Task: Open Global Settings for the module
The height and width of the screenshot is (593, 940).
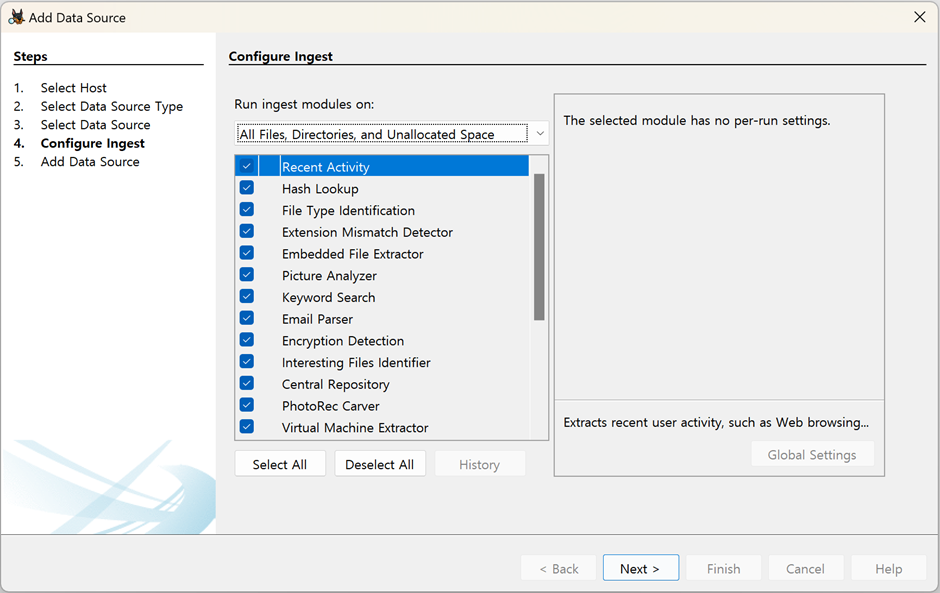Action: 812,454
